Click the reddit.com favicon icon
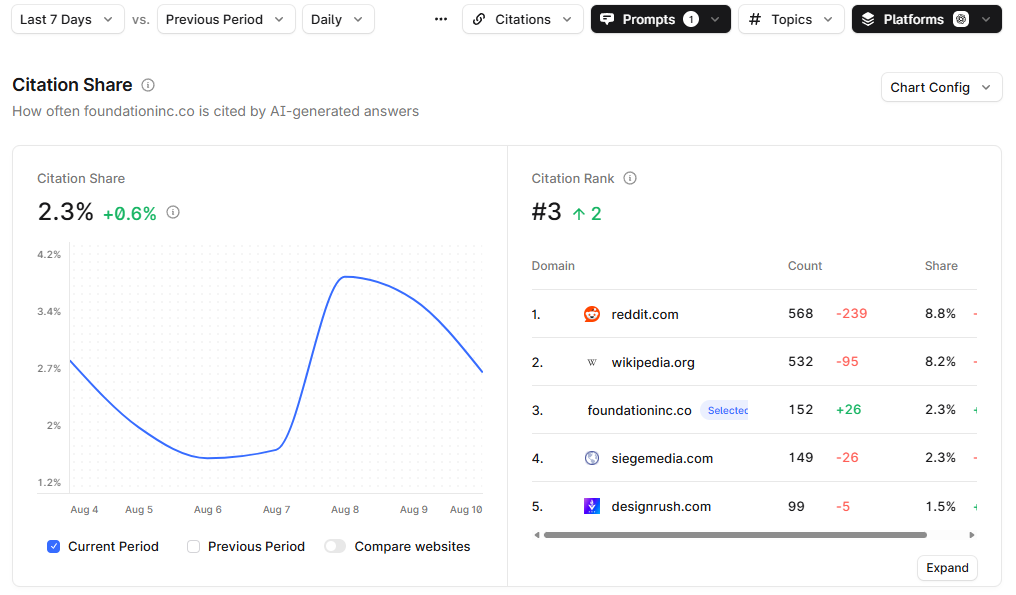This screenshot has width=1016, height=595. 592,314
